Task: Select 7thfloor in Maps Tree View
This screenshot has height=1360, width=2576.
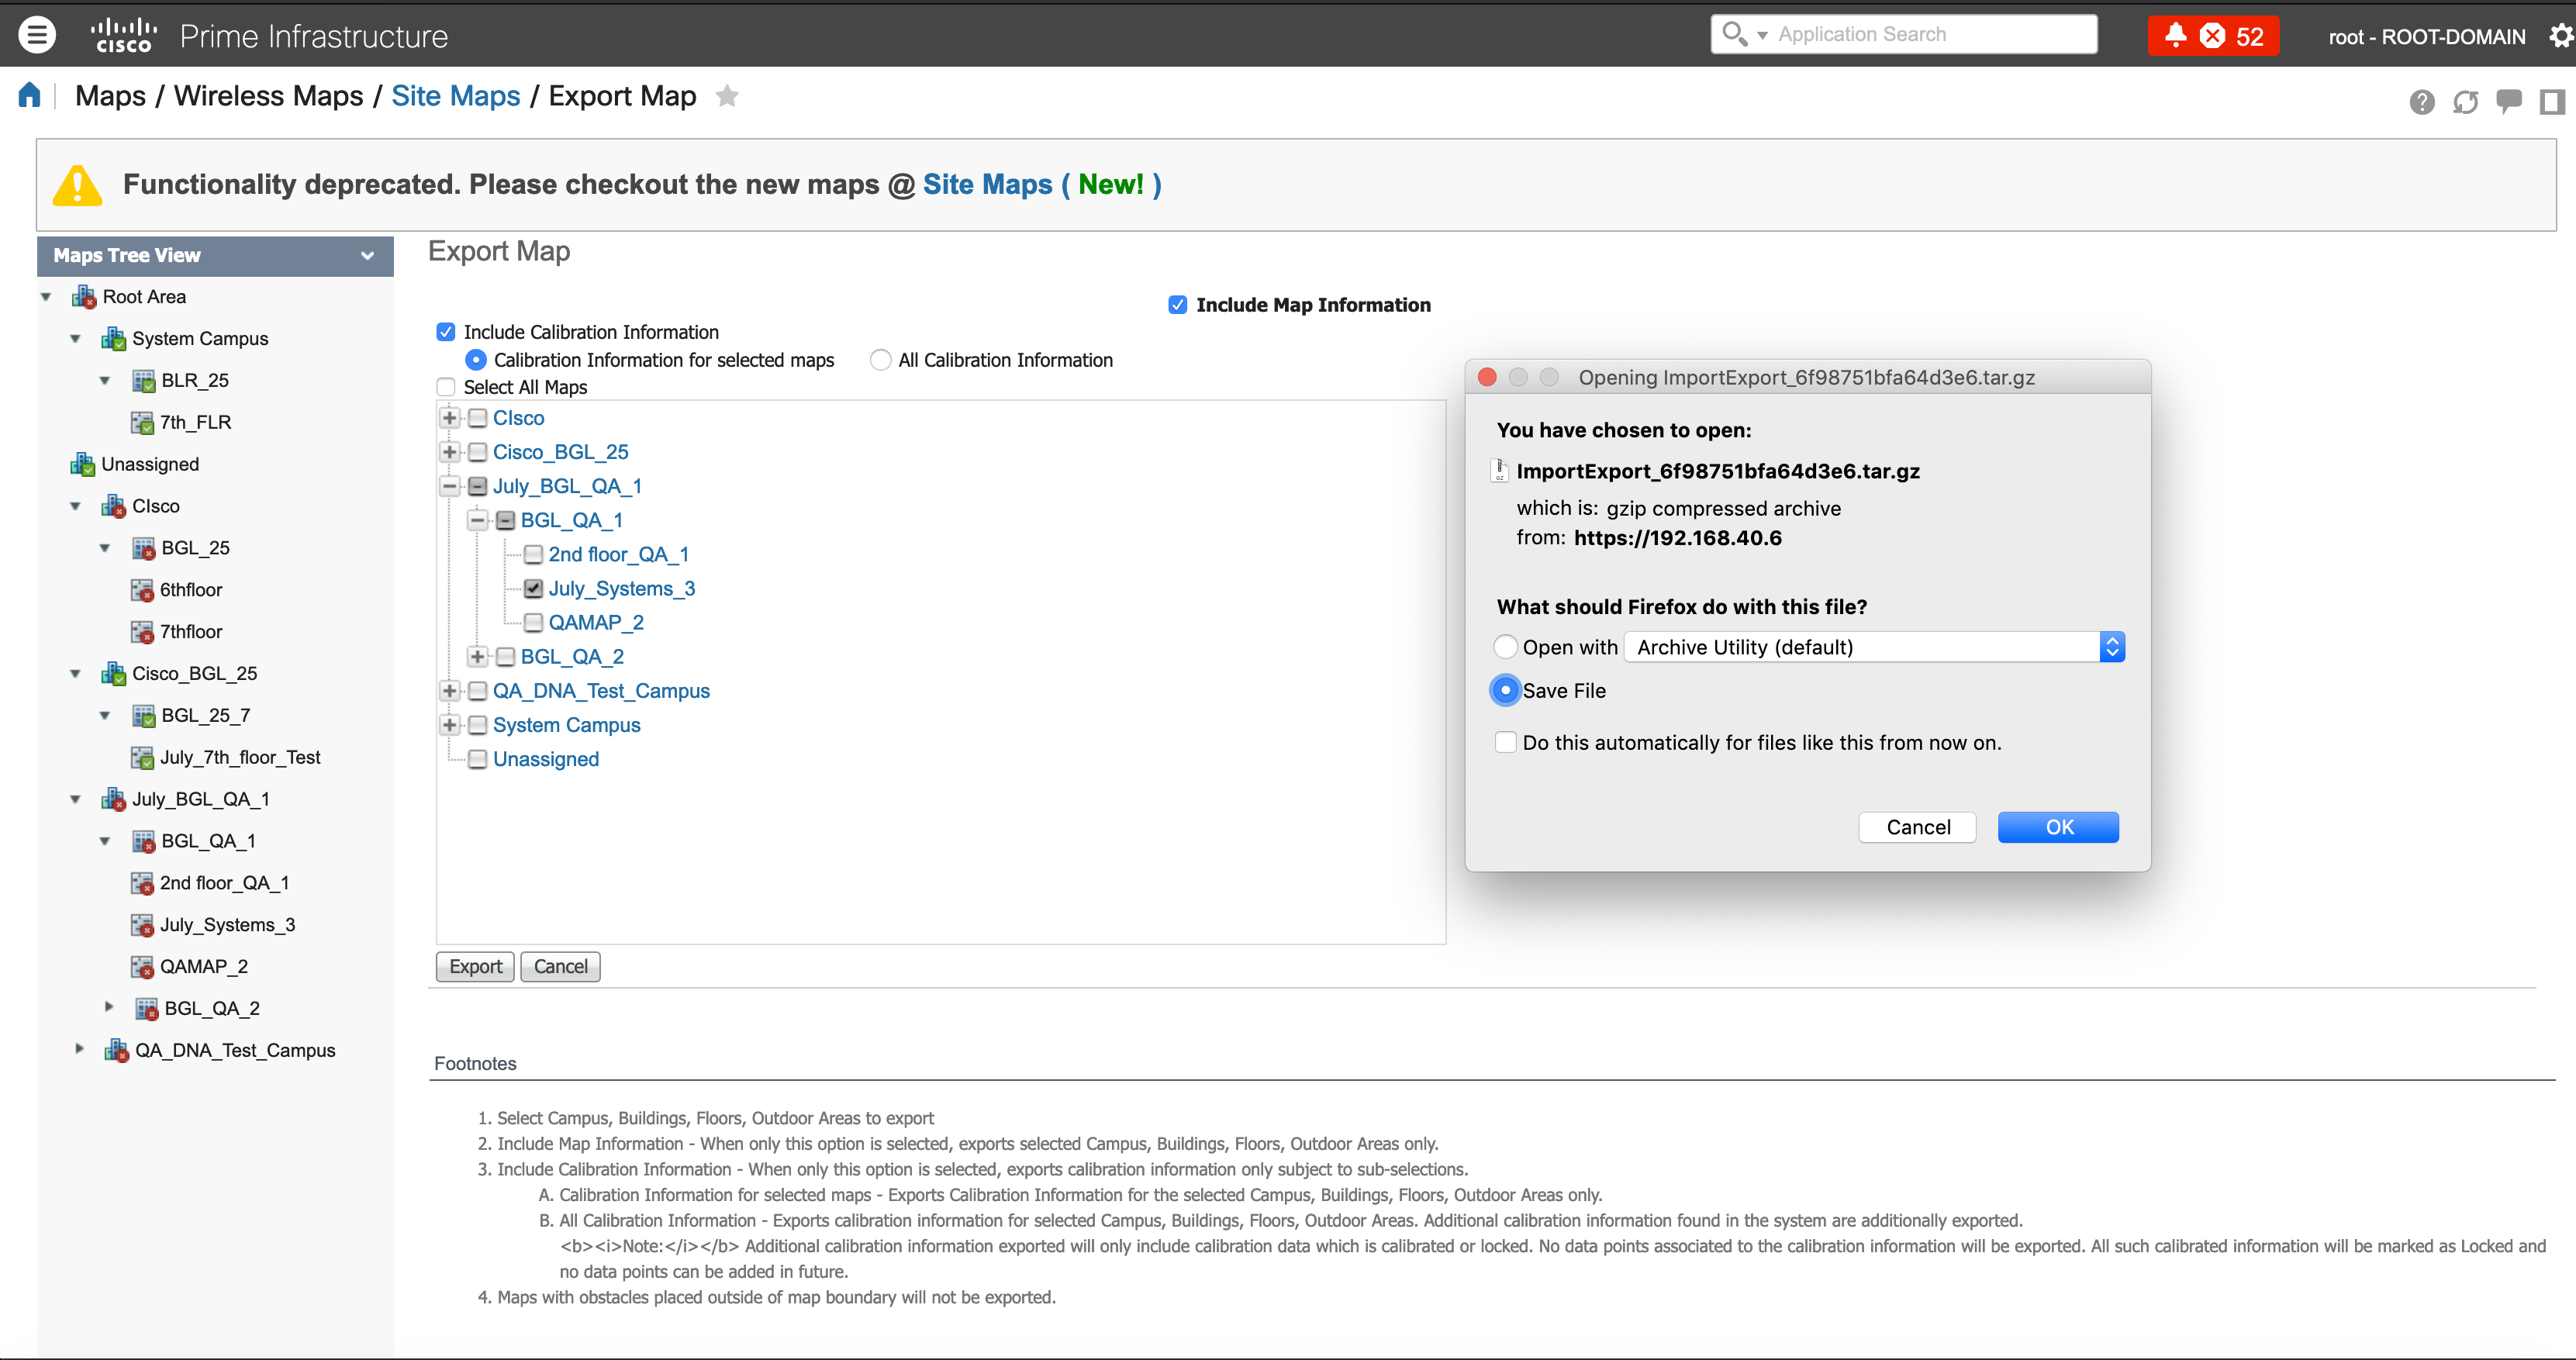Action: [x=191, y=632]
